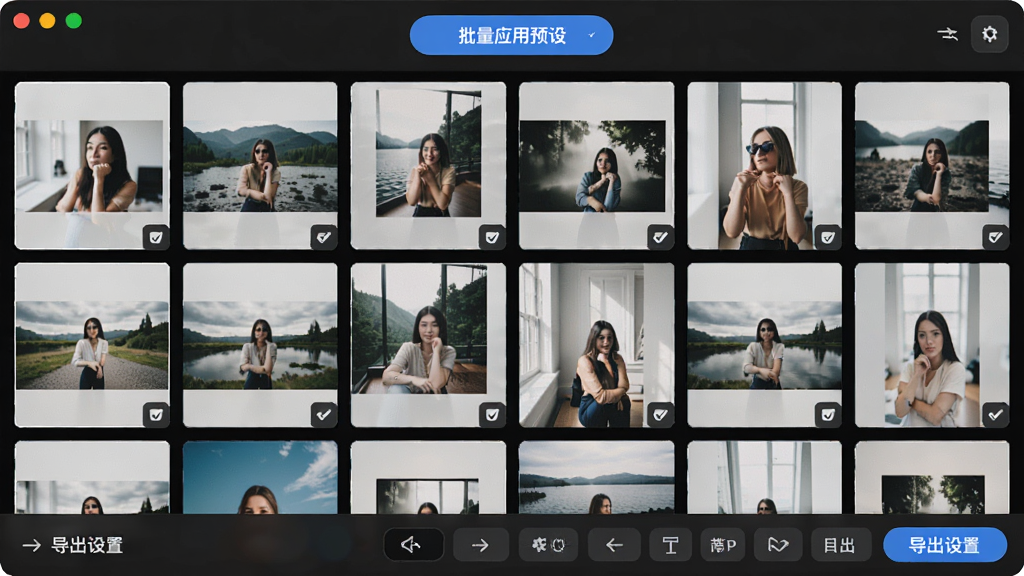Select the seated deck portrait thumbnail

coord(428,345)
